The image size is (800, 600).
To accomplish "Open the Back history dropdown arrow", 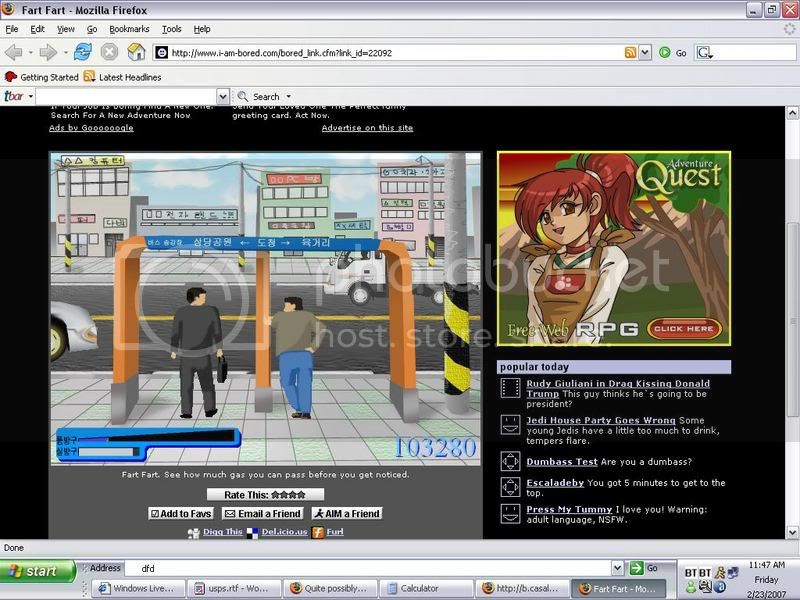I will click(x=30, y=53).
